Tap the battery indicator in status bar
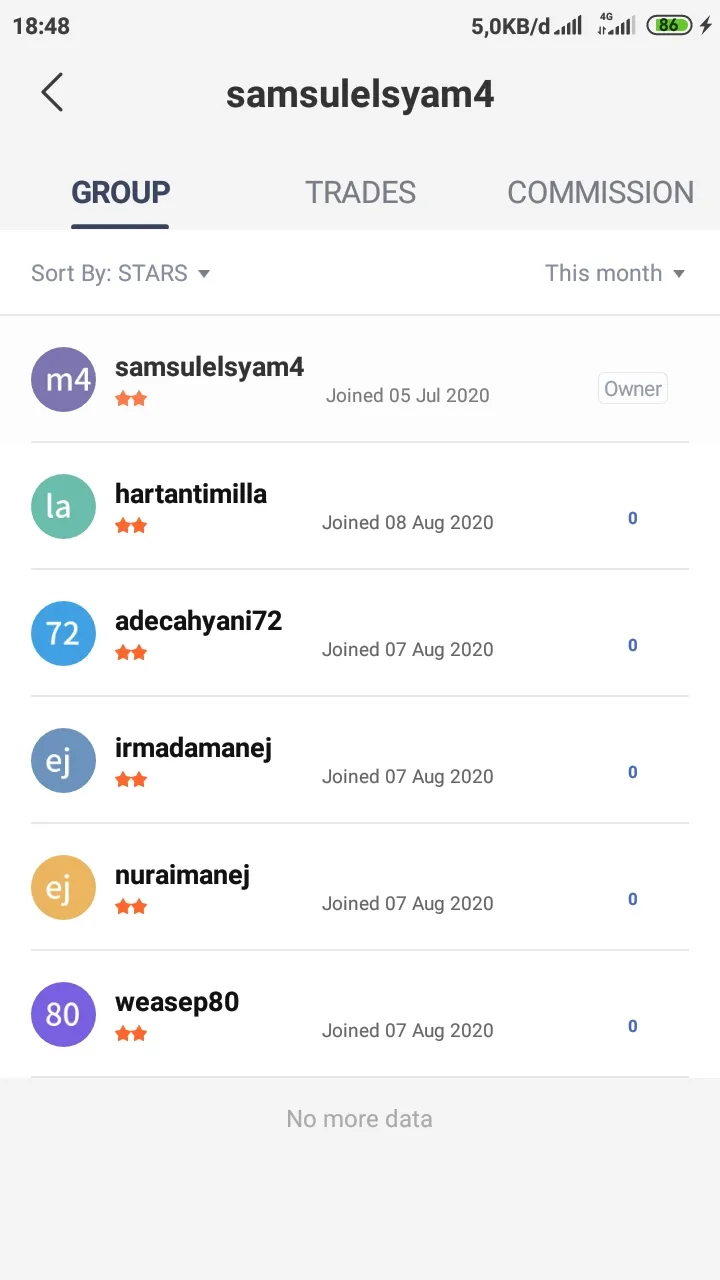 pos(669,25)
